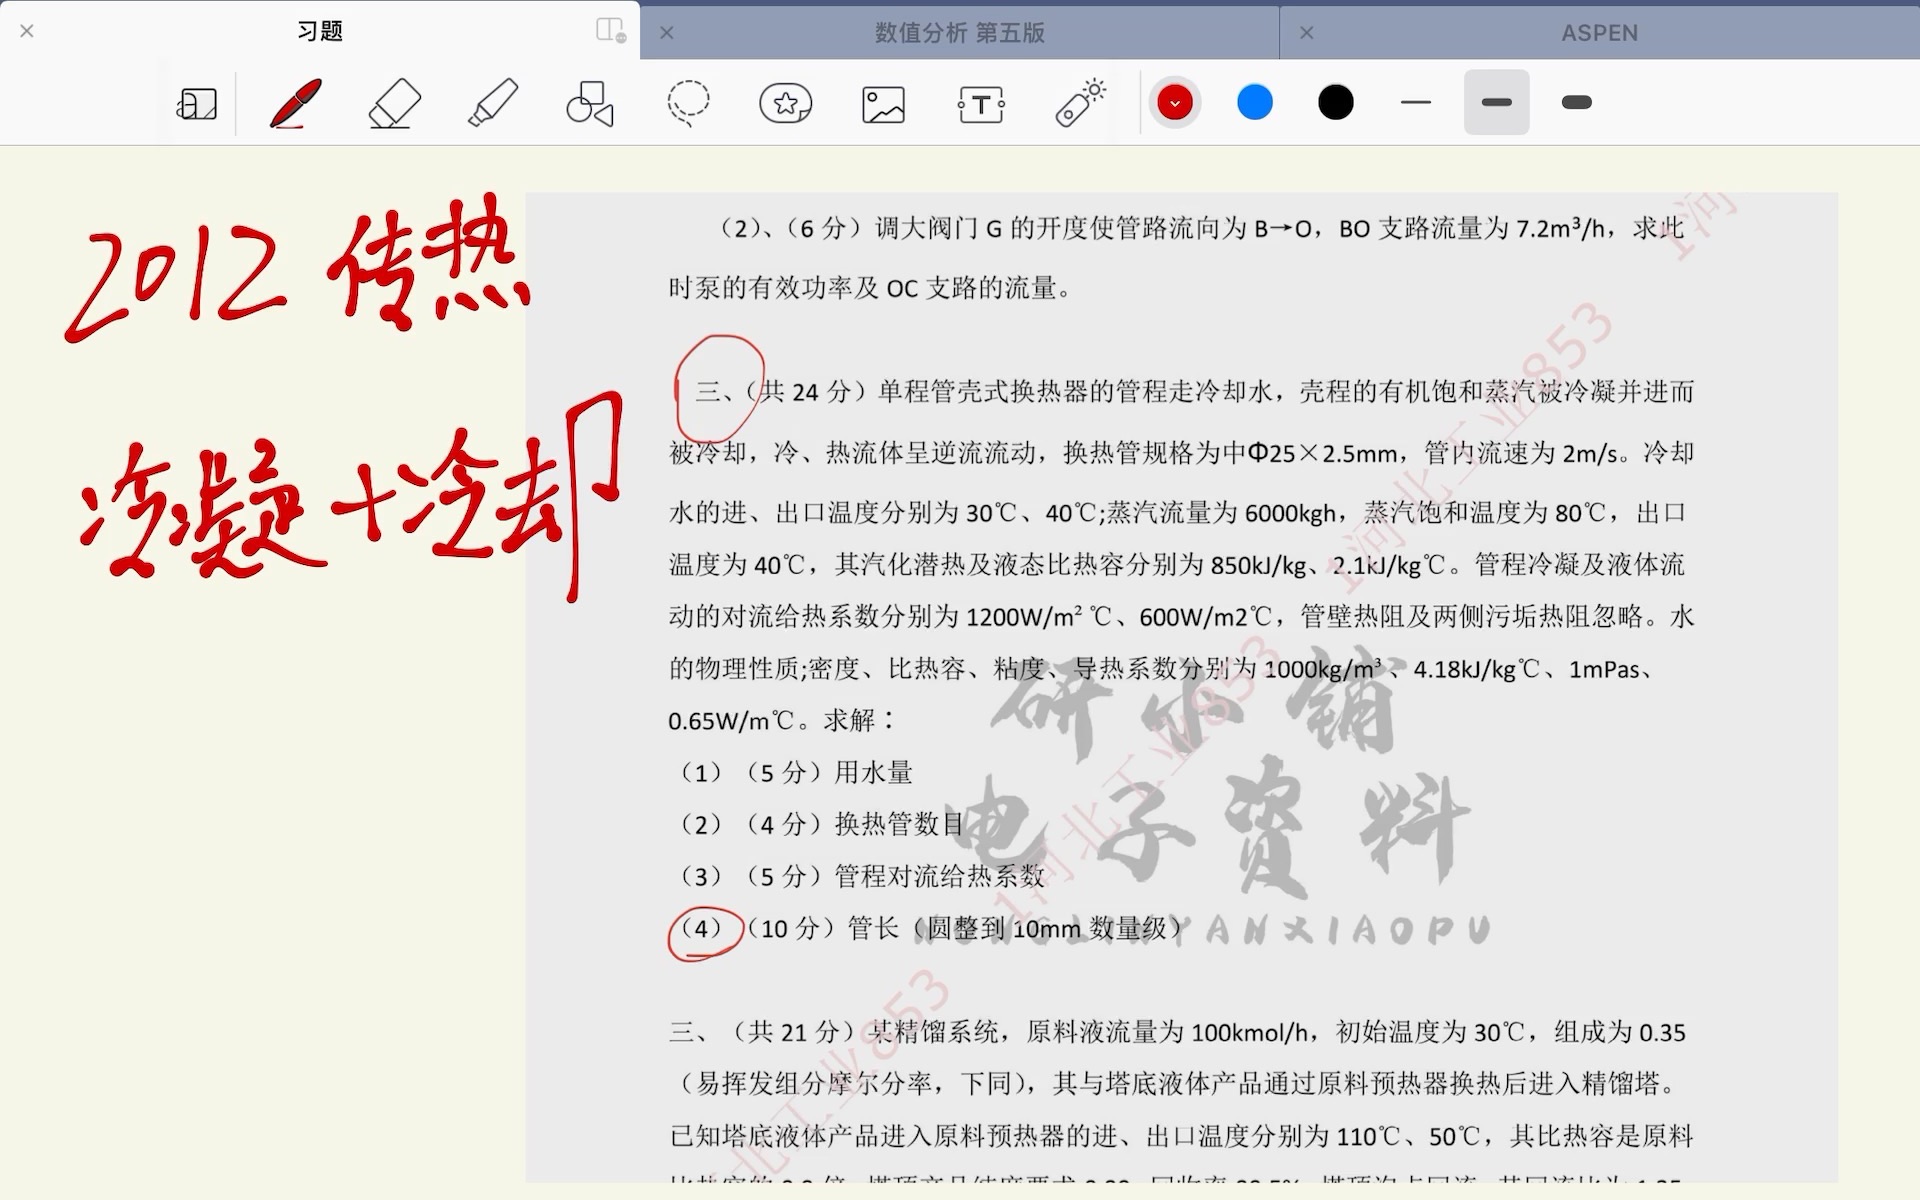Click the line starting '三、（共 21 分）某精馏系统'
This screenshot has width=1920, height=1200.
pyautogui.click(x=1177, y=1032)
